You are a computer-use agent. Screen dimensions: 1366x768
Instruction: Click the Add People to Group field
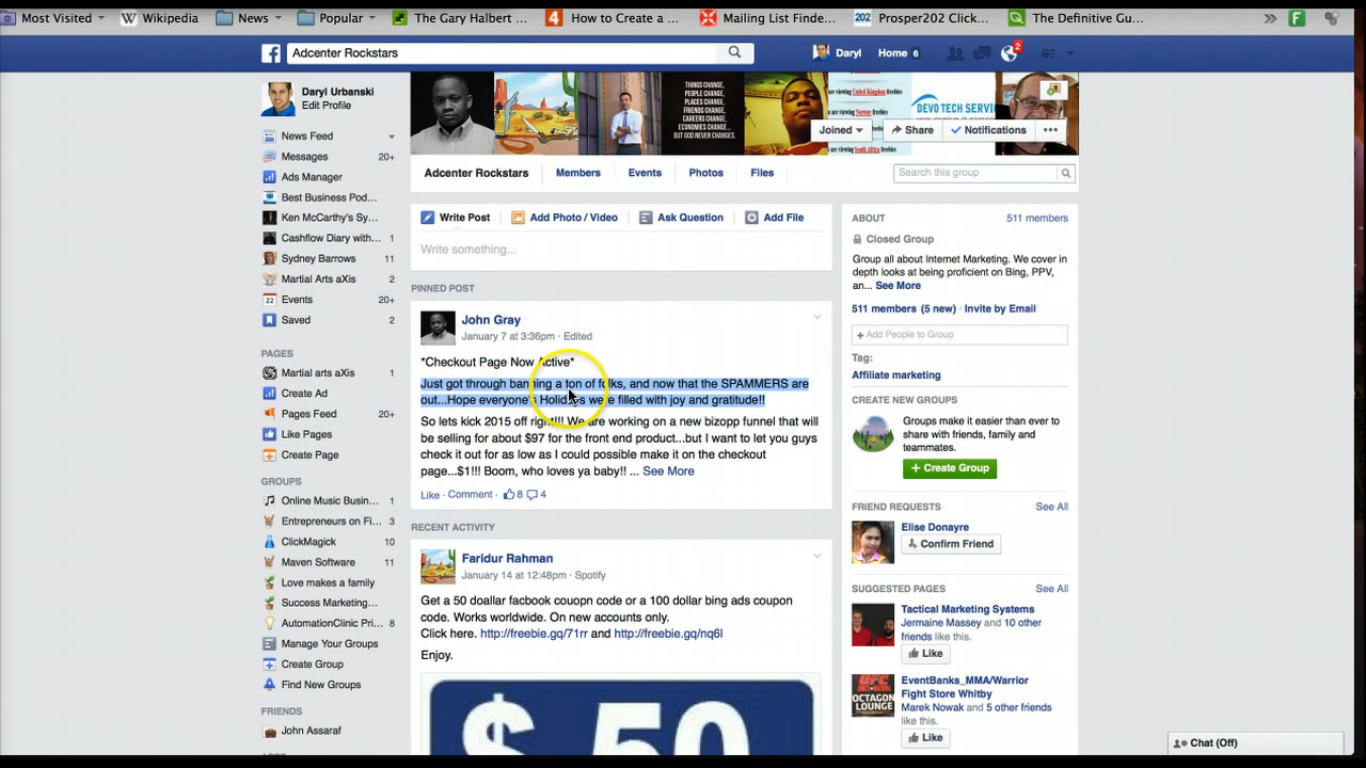960,335
